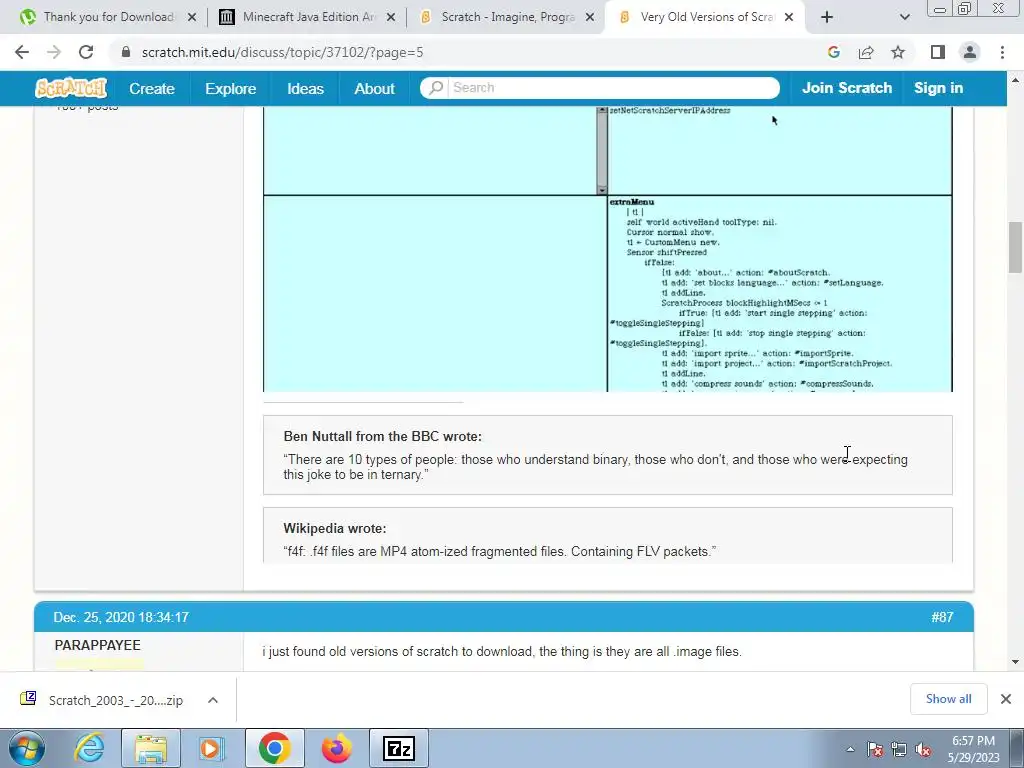
Task: Go back to the previous page
Action: tap(22, 52)
